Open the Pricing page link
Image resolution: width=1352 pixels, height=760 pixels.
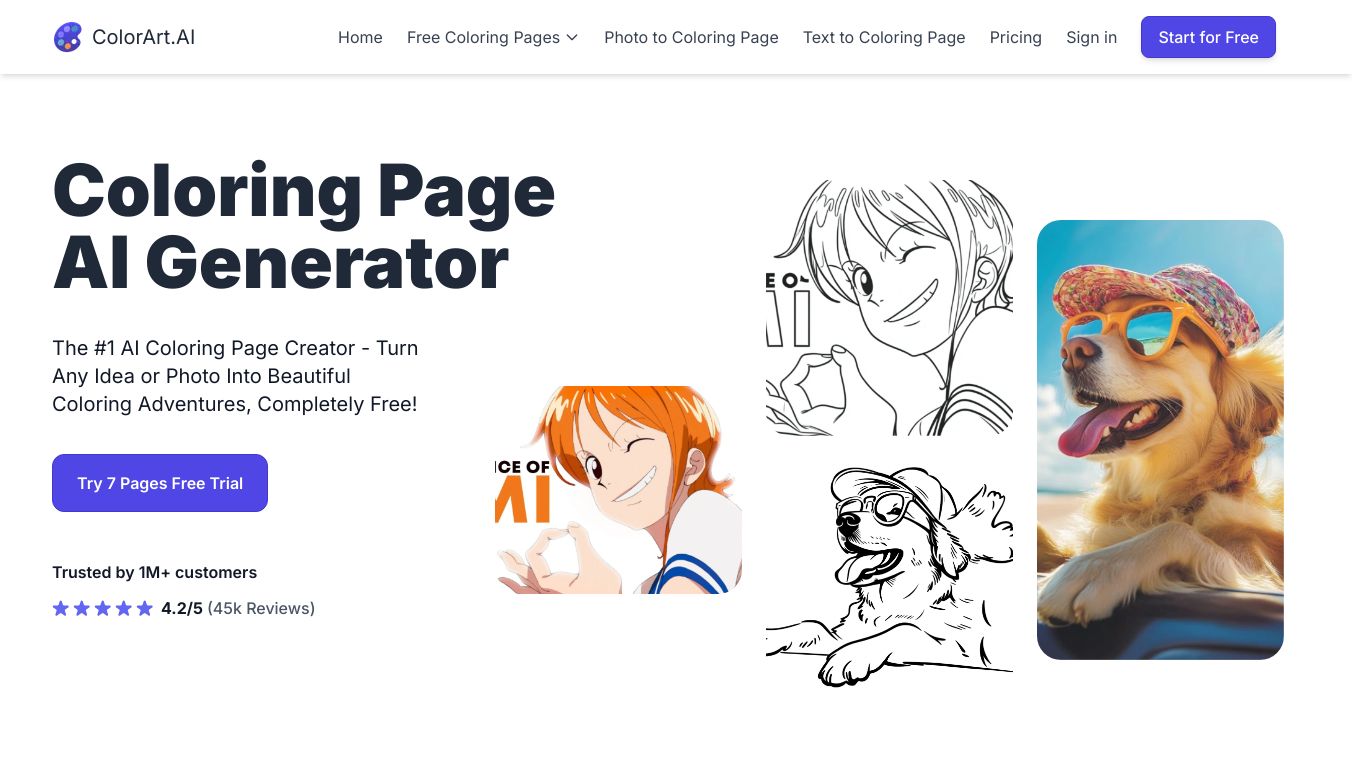[x=1016, y=37]
